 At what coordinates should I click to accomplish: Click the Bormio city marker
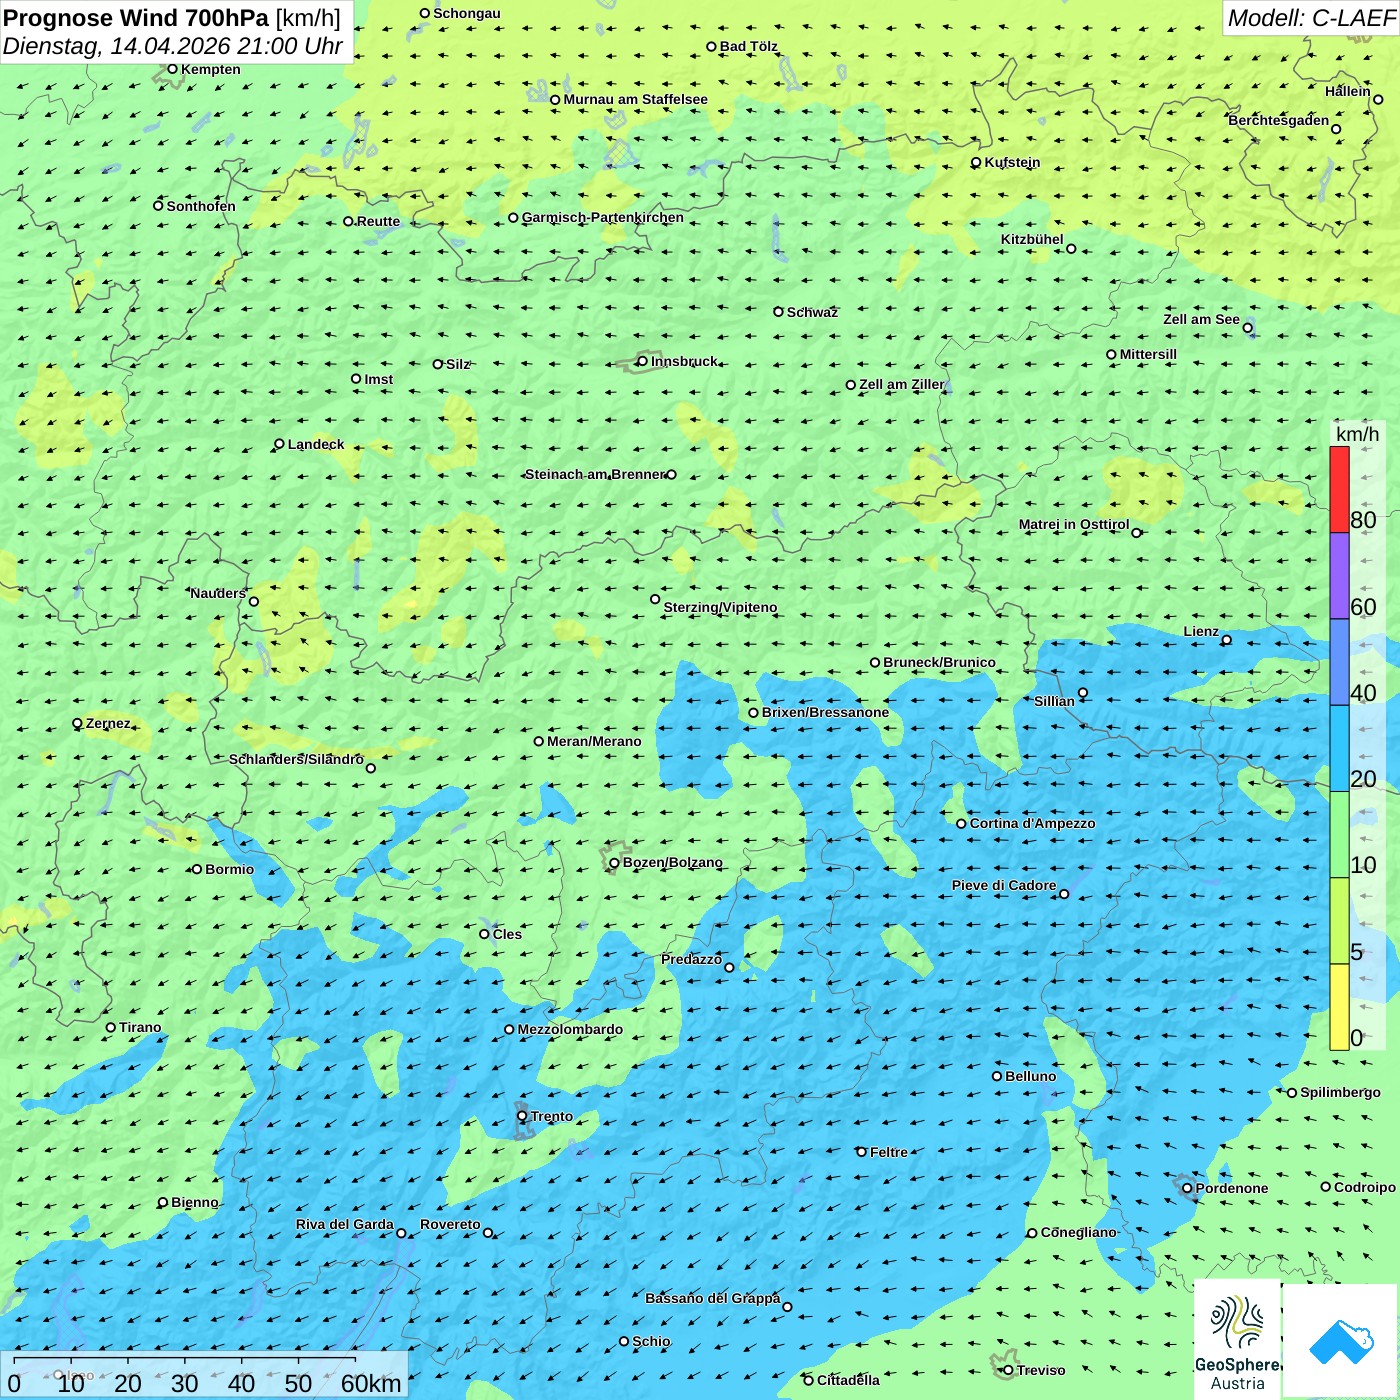[197, 869]
